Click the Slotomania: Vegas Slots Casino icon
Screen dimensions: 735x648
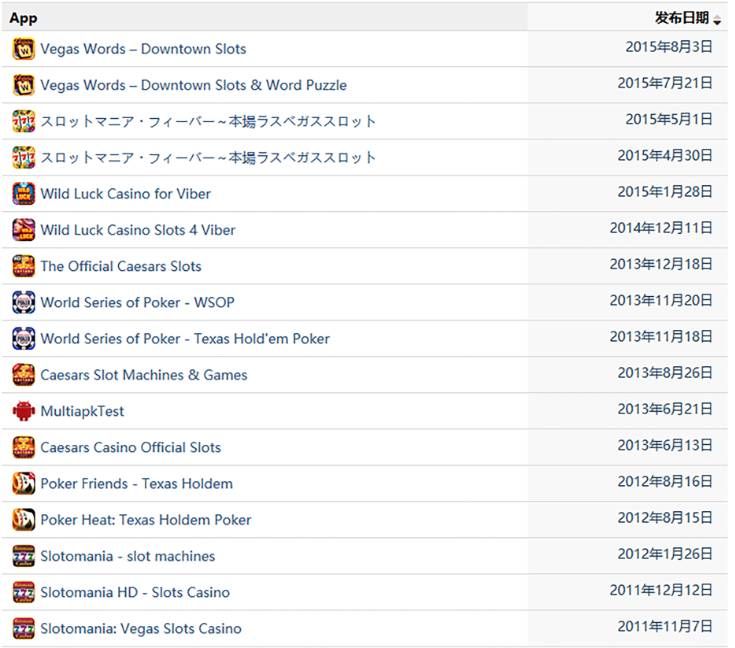tap(23, 628)
